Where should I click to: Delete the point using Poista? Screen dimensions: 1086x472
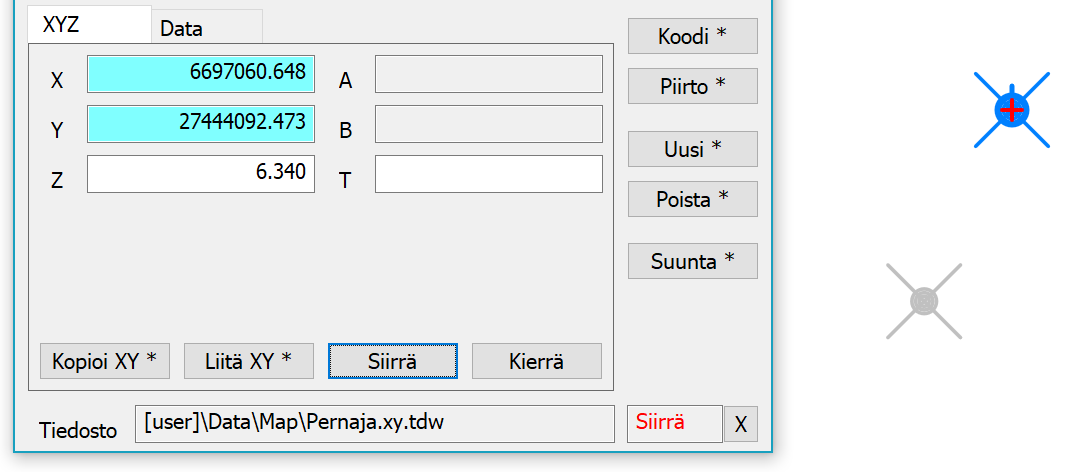click(692, 199)
